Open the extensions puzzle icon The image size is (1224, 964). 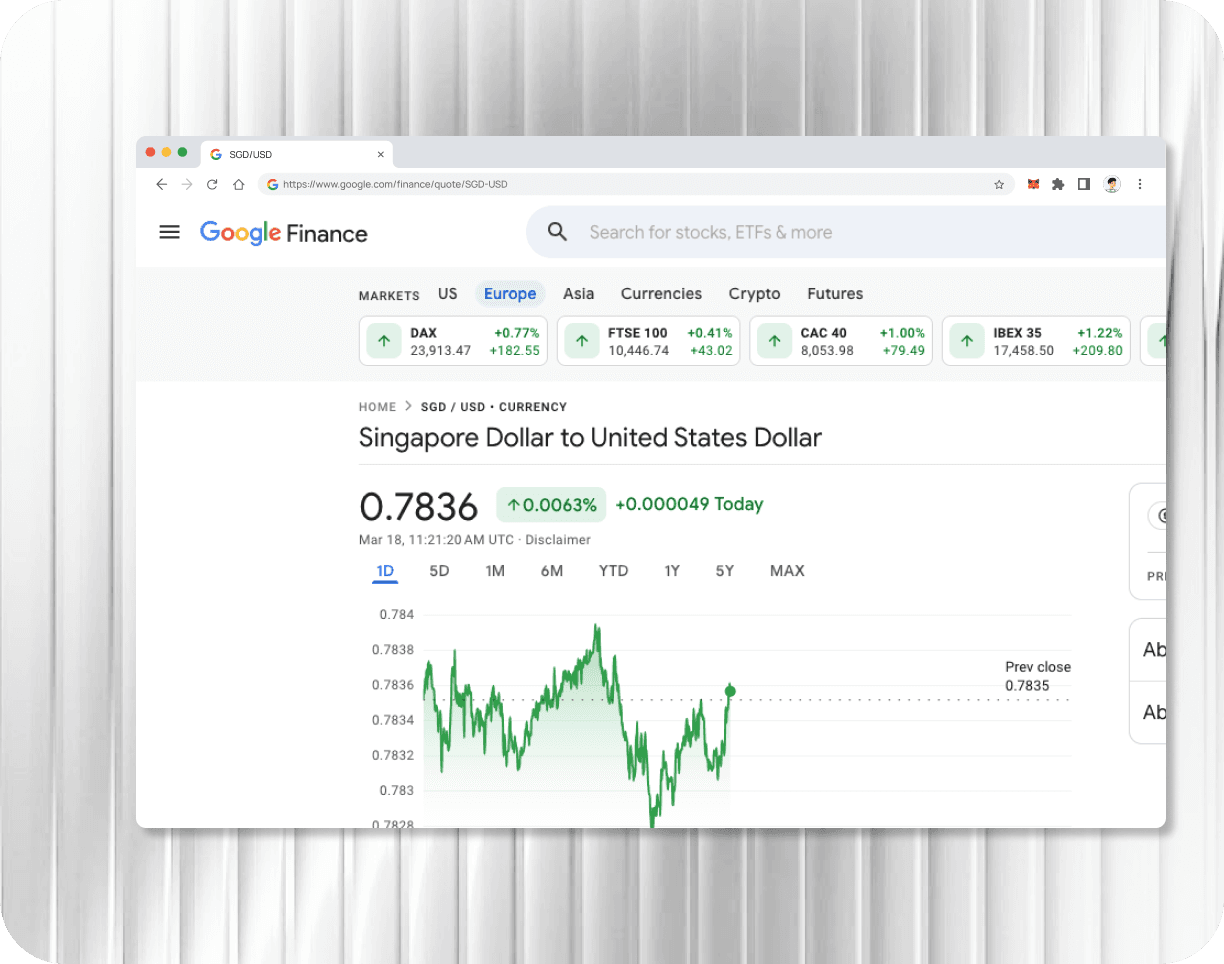(x=1058, y=184)
